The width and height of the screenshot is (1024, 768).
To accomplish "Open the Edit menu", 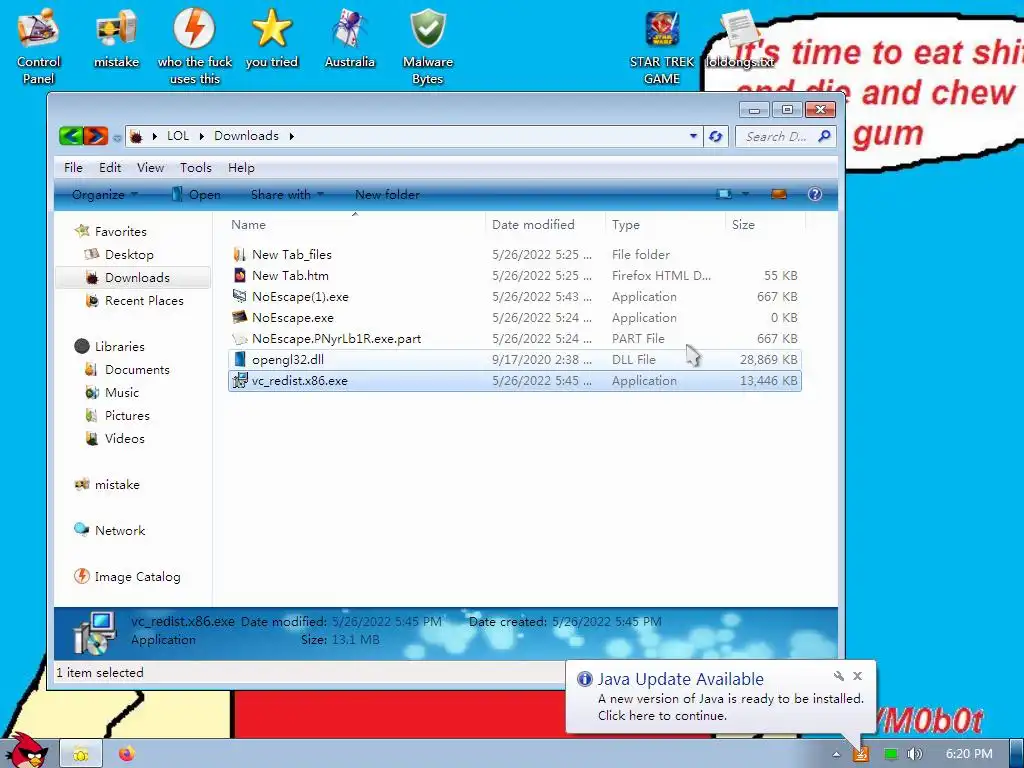I will click(x=110, y=167).
